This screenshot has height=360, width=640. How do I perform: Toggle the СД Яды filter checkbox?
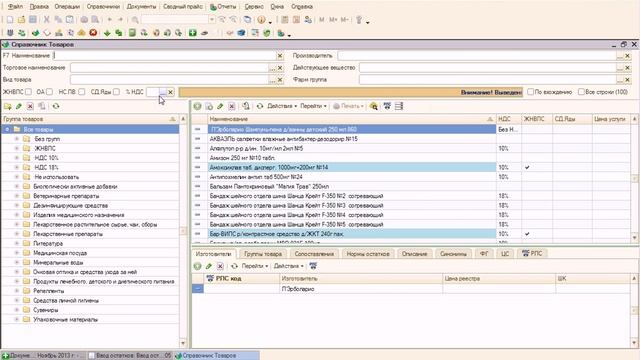coord(117,92)
